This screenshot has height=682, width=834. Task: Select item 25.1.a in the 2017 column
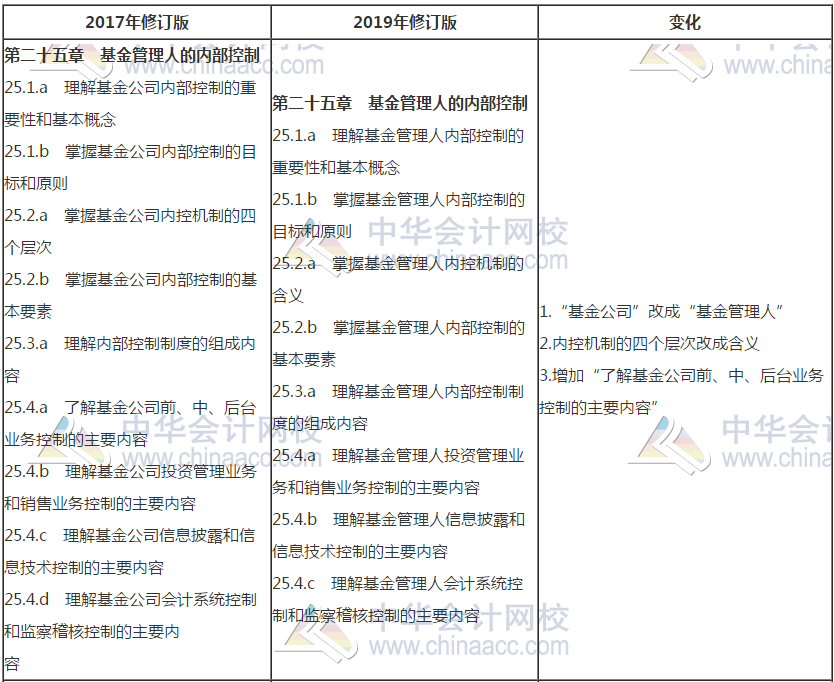coord(130,103)
